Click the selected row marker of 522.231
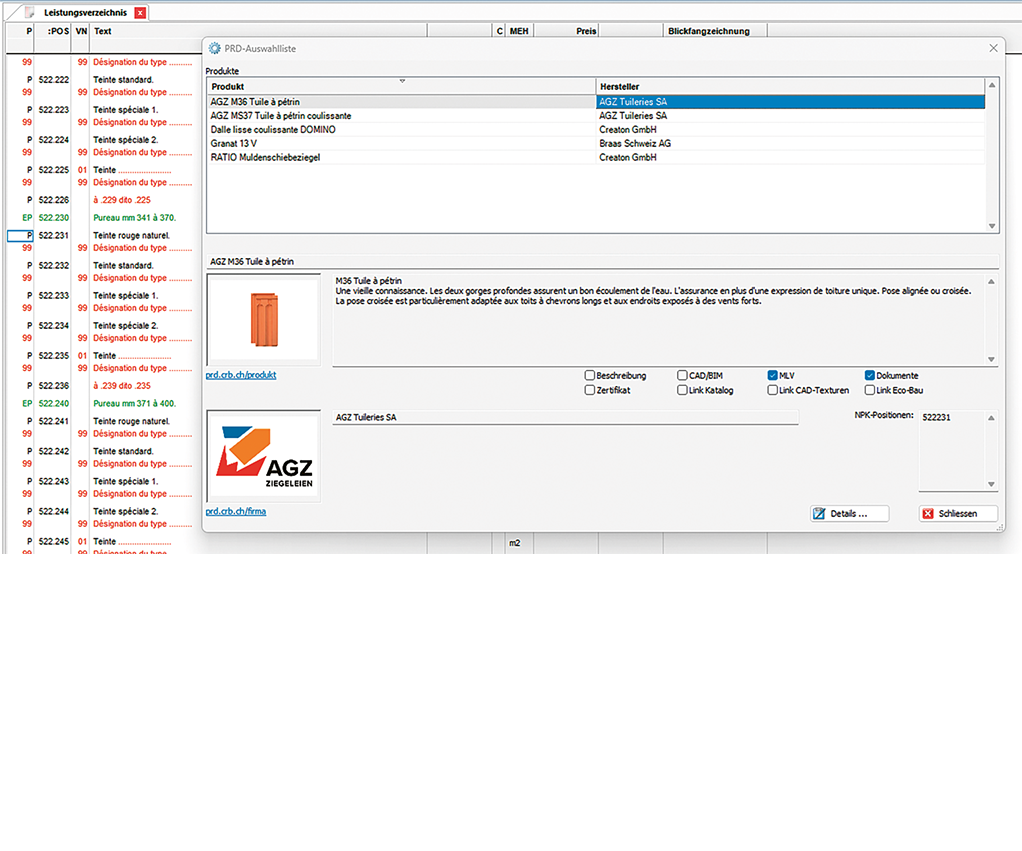Image resolution: width=1022 pixels, height=851 pixels. point(20,235)
